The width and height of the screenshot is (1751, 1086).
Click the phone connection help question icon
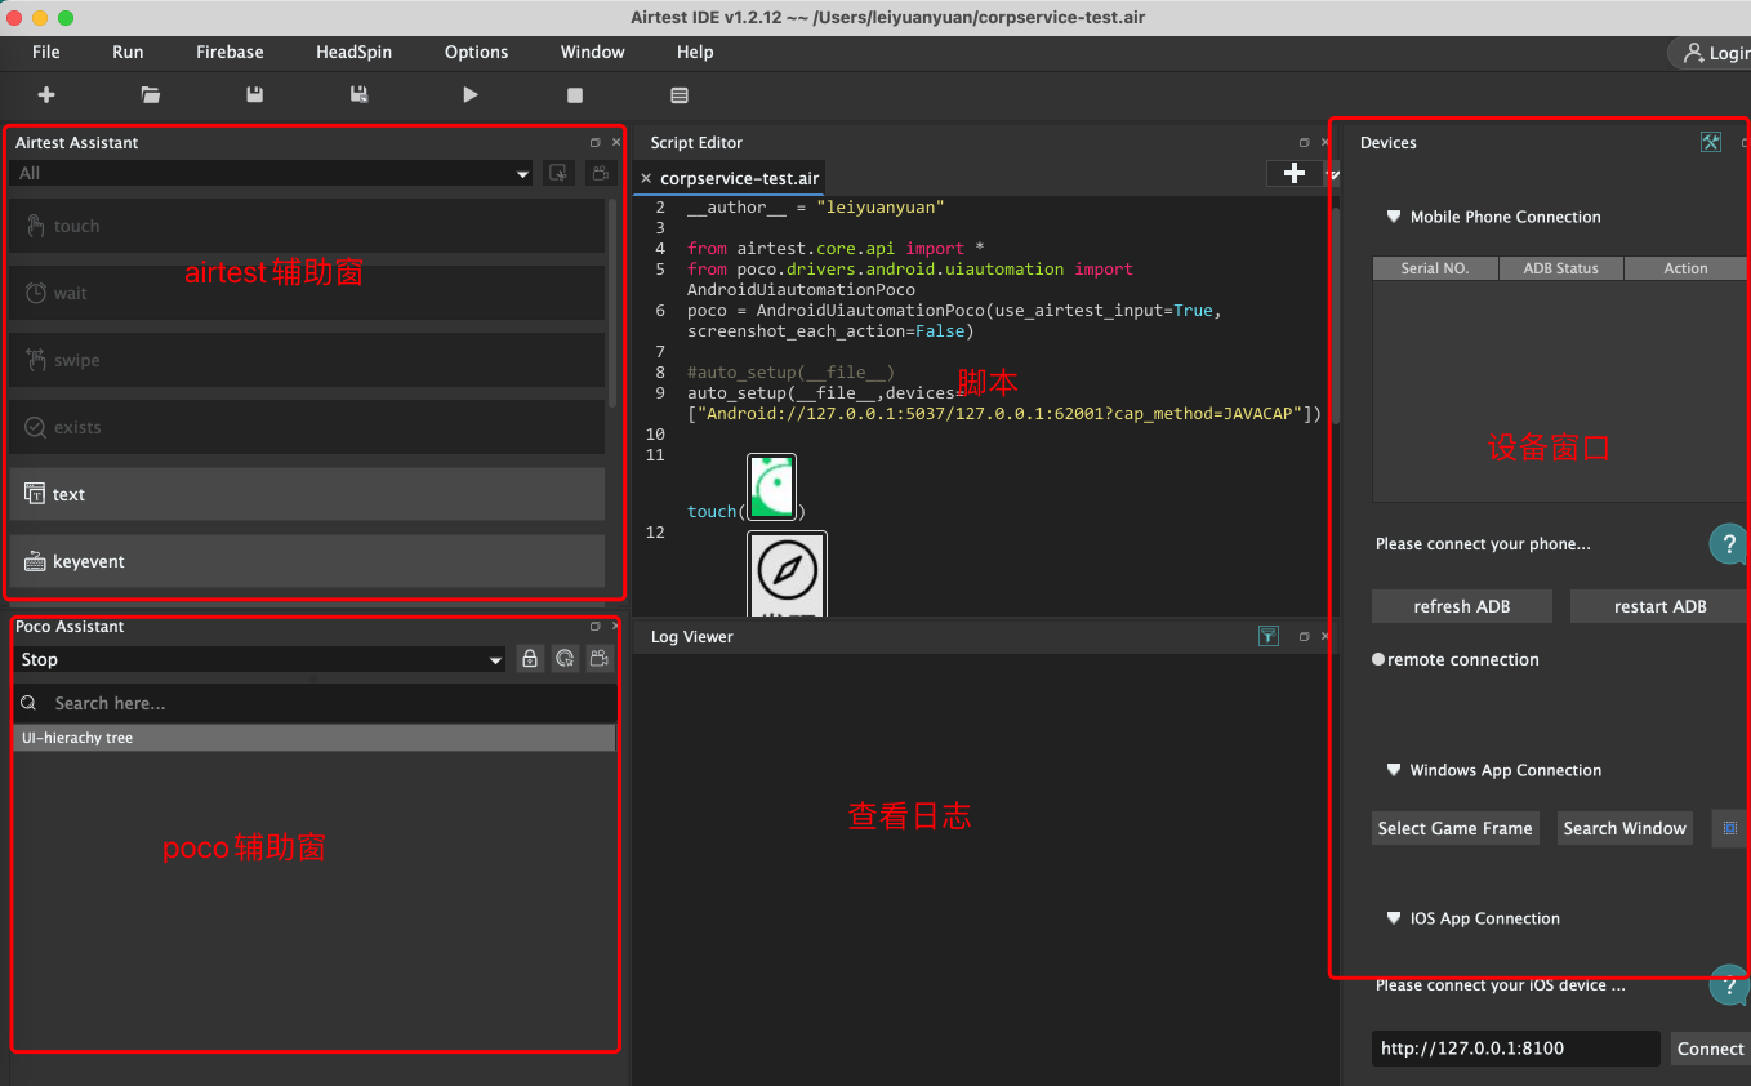(x=1729, y=544)
